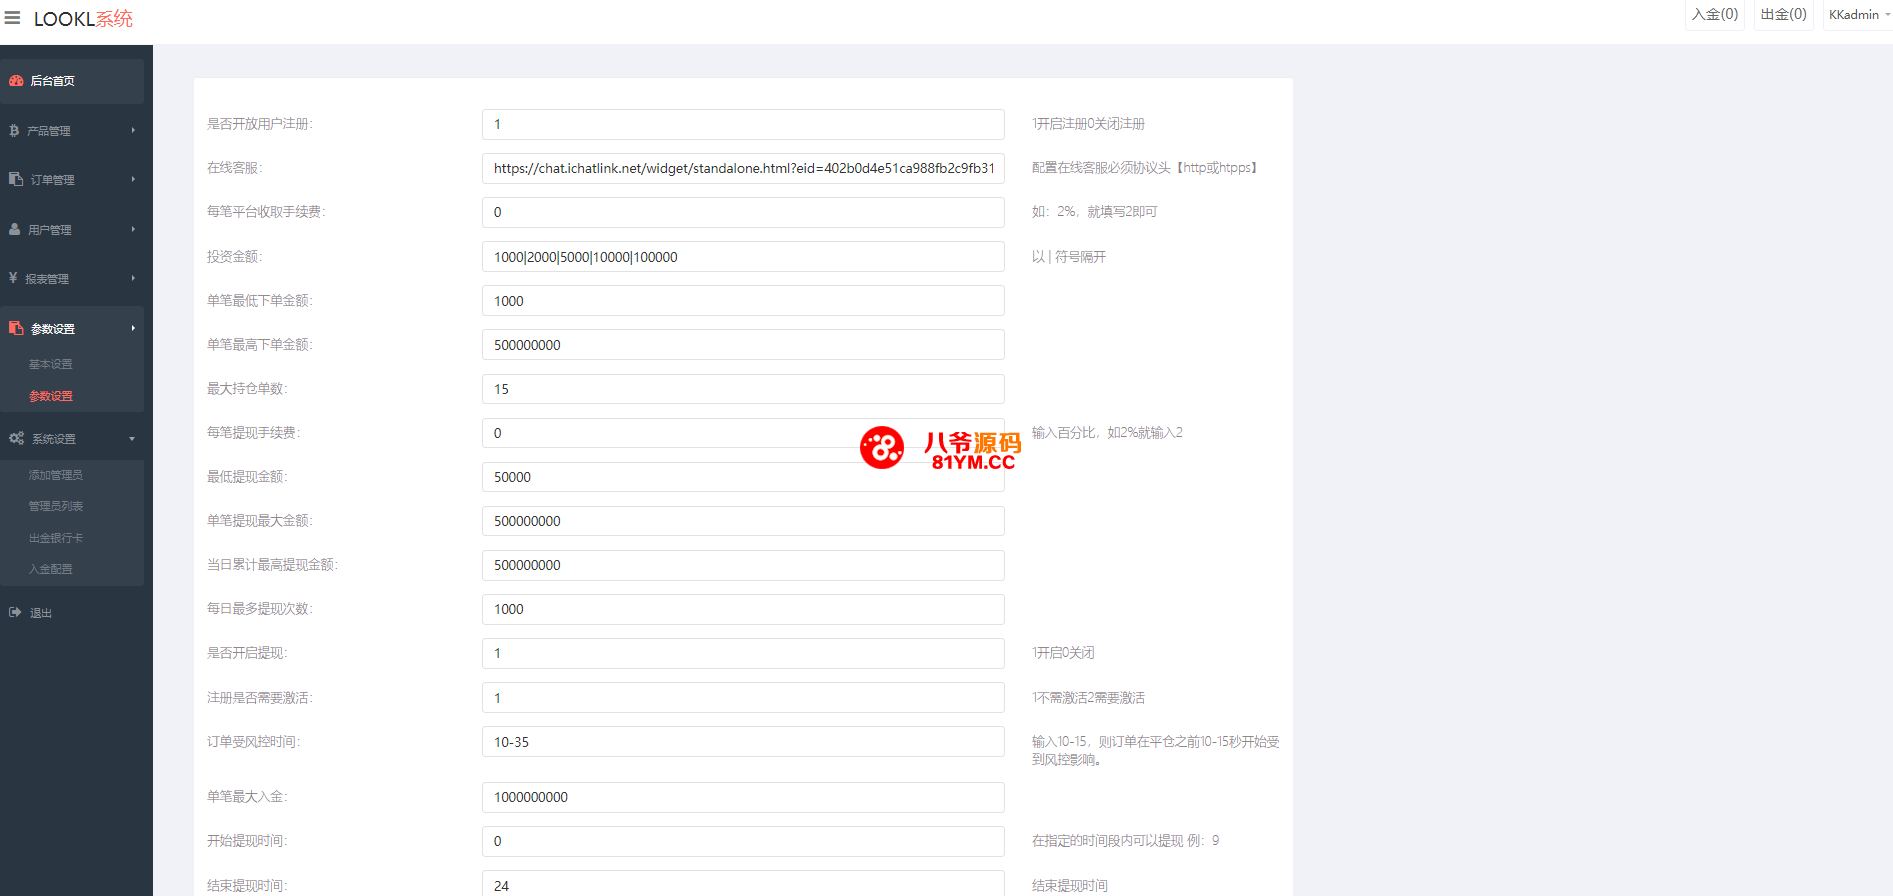Click the yen icon for 报表管理
Image resolution: width=1893 pixels, height=896 pixels.
tap(13, 279)
